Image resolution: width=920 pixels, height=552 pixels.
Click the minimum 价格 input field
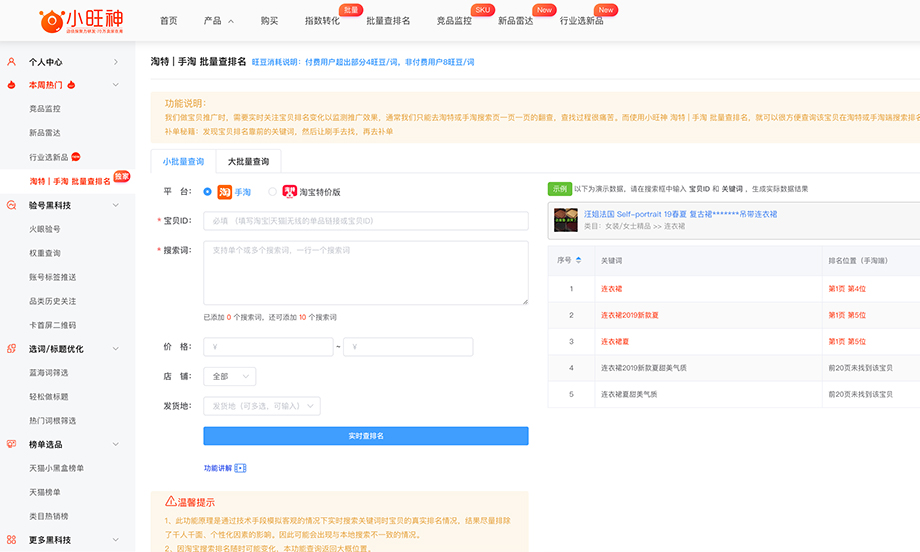pos(268,347)
